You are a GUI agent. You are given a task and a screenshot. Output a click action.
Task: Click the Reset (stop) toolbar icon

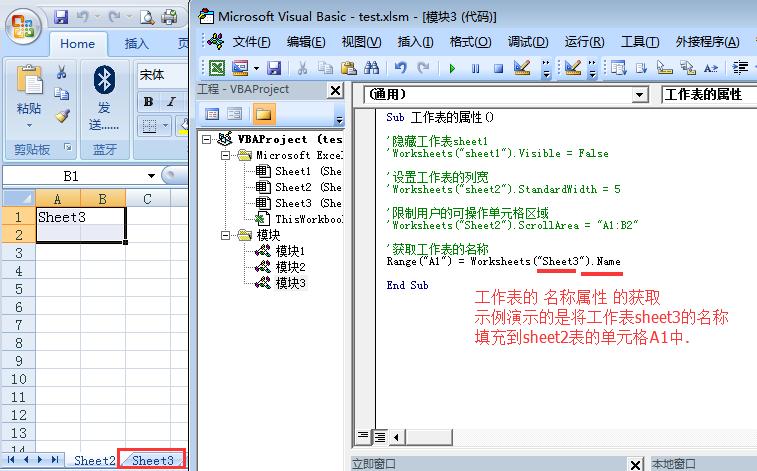click(x=497, y=68)
